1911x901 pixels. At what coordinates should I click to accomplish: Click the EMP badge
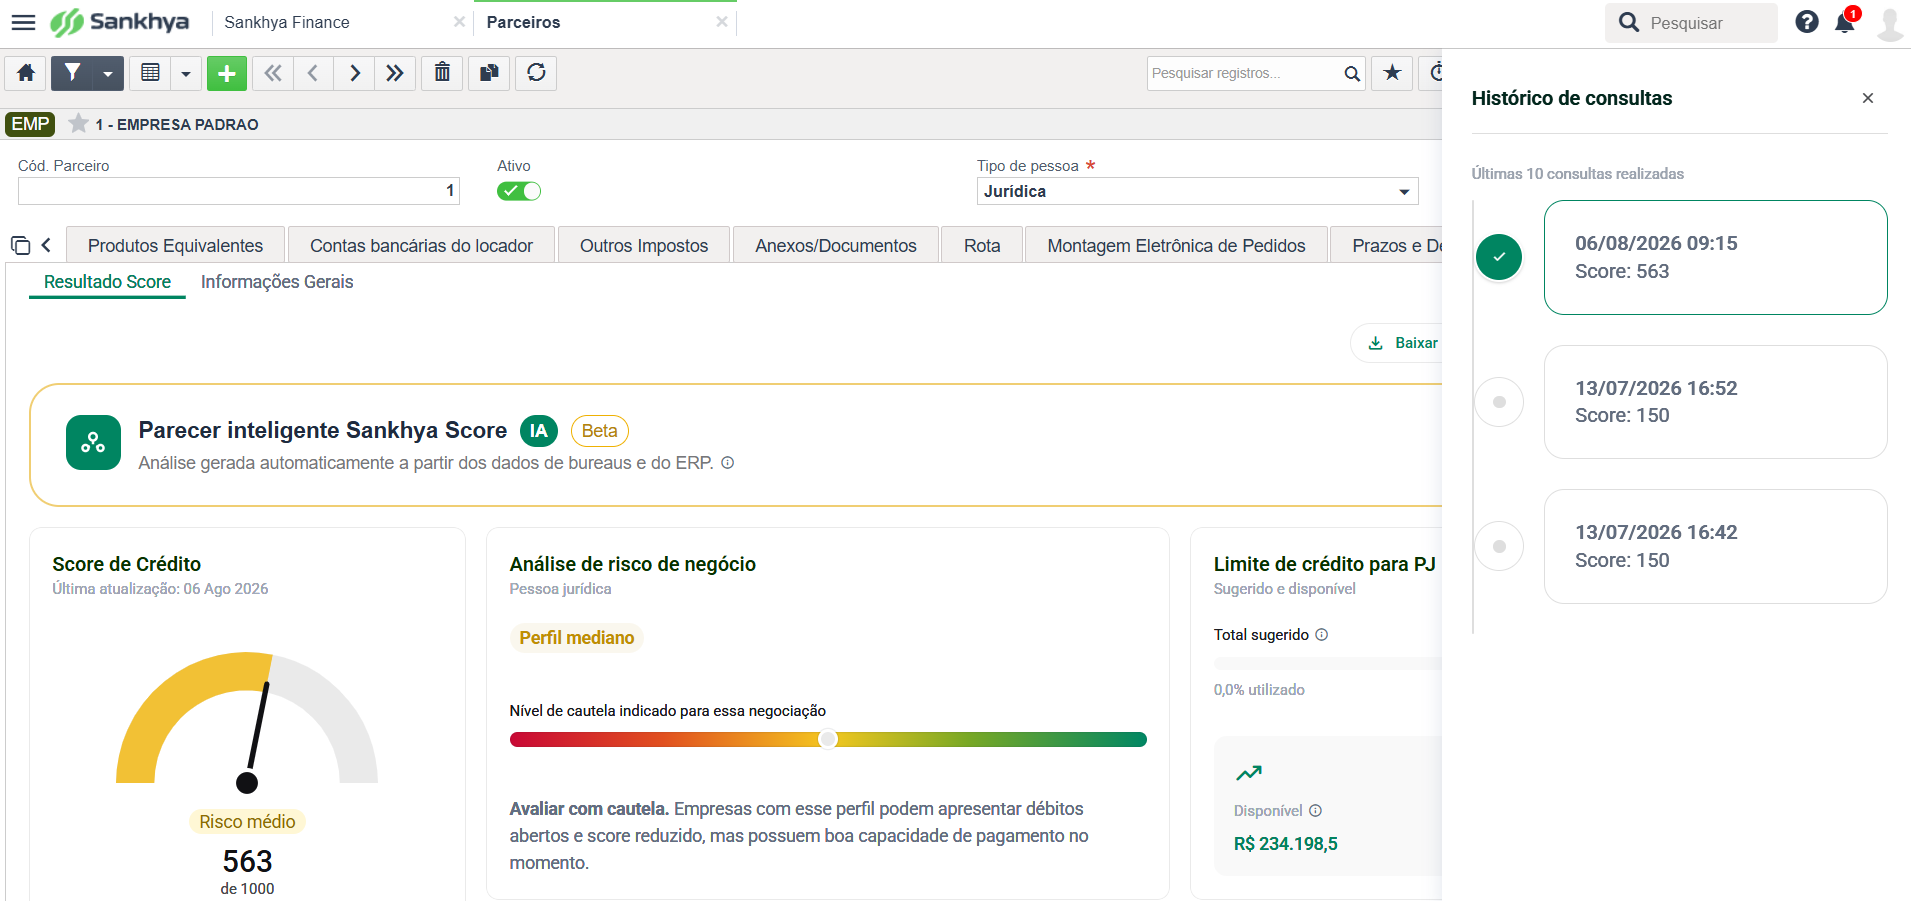coord(30,124)
